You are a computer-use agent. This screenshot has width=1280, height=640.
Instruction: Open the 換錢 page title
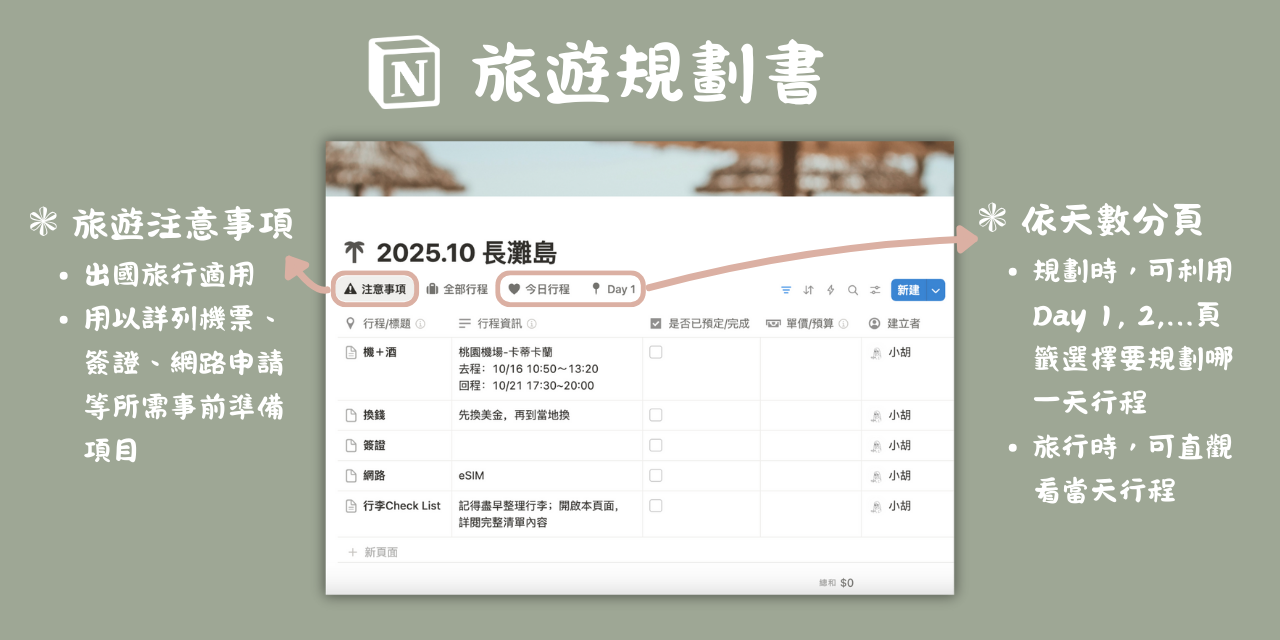tap(375, 415)
